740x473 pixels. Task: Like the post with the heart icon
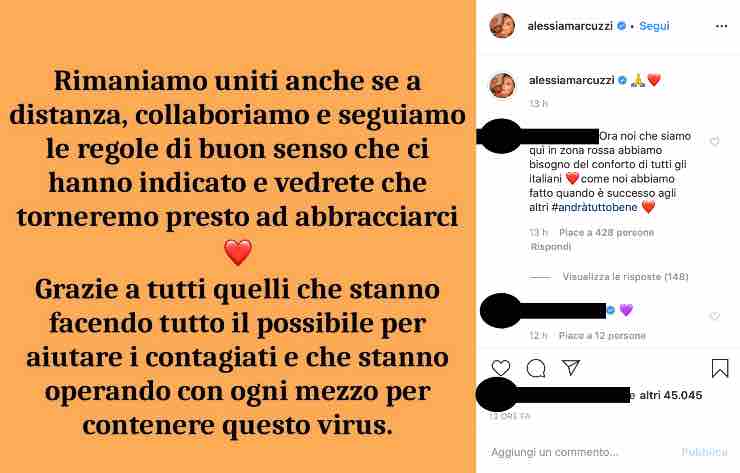pos(501,368)
